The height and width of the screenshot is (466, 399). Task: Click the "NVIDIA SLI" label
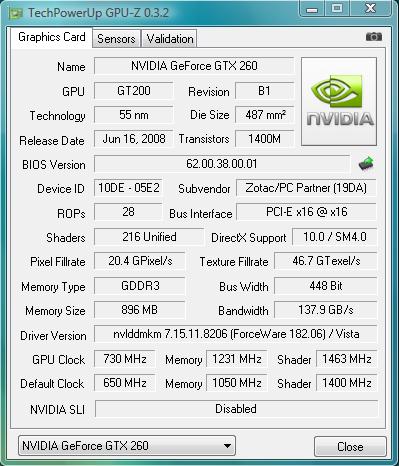coord(57,410)
